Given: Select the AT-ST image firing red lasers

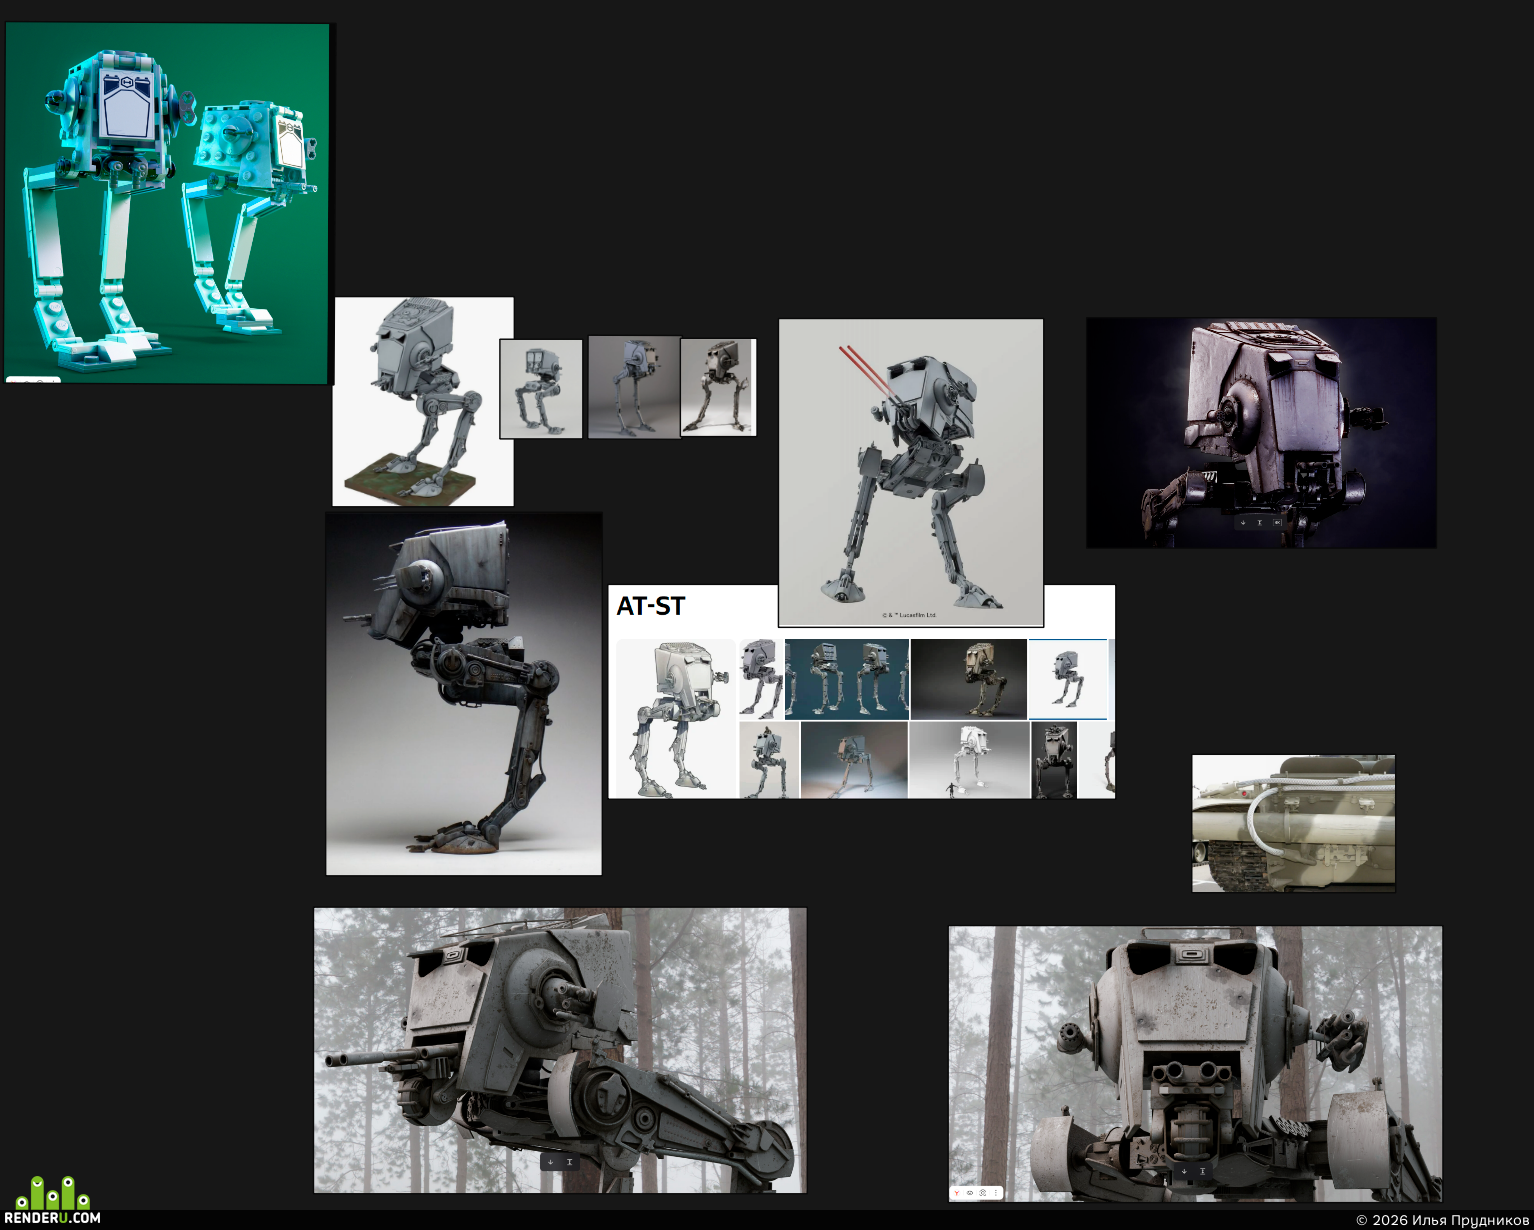Looking at the screenshot, I should tap(911, 473).
